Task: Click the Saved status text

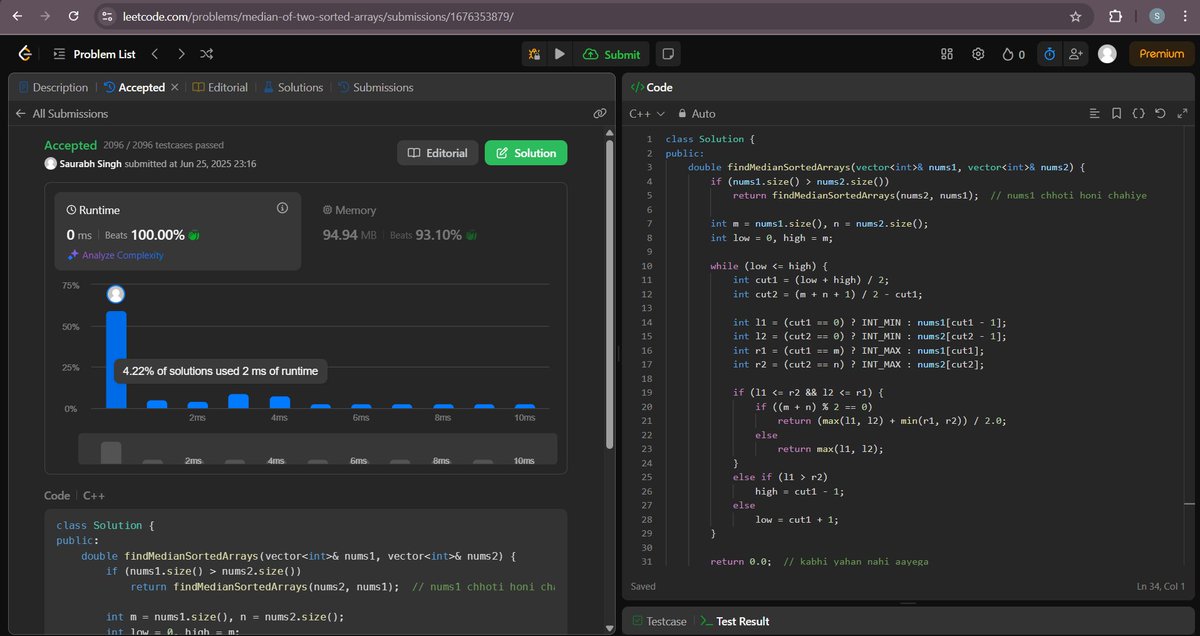Action: coord(644,586)
